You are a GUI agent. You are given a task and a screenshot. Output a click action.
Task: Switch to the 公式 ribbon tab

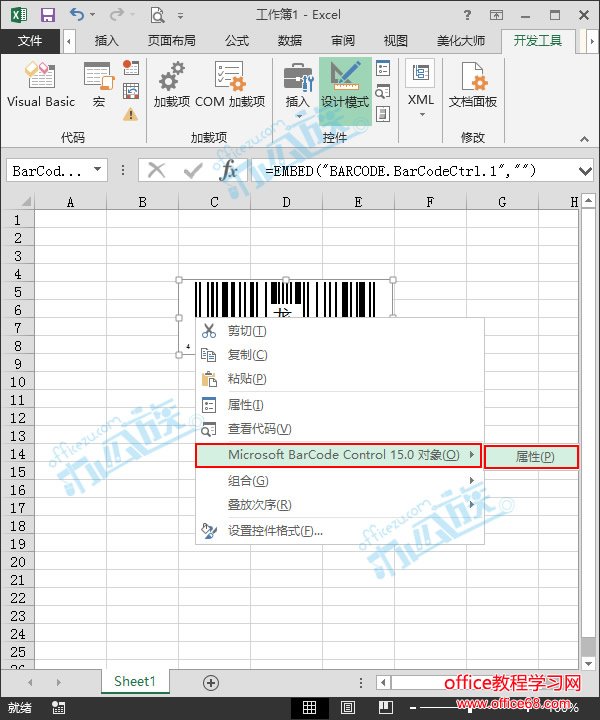(237, 41)
